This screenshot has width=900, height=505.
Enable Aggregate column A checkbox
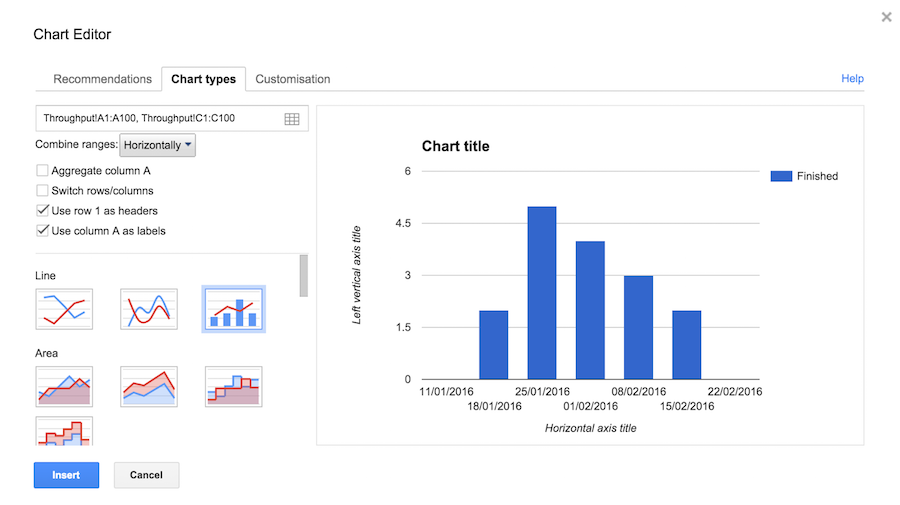pyautogui.click(x=42, y=170)
